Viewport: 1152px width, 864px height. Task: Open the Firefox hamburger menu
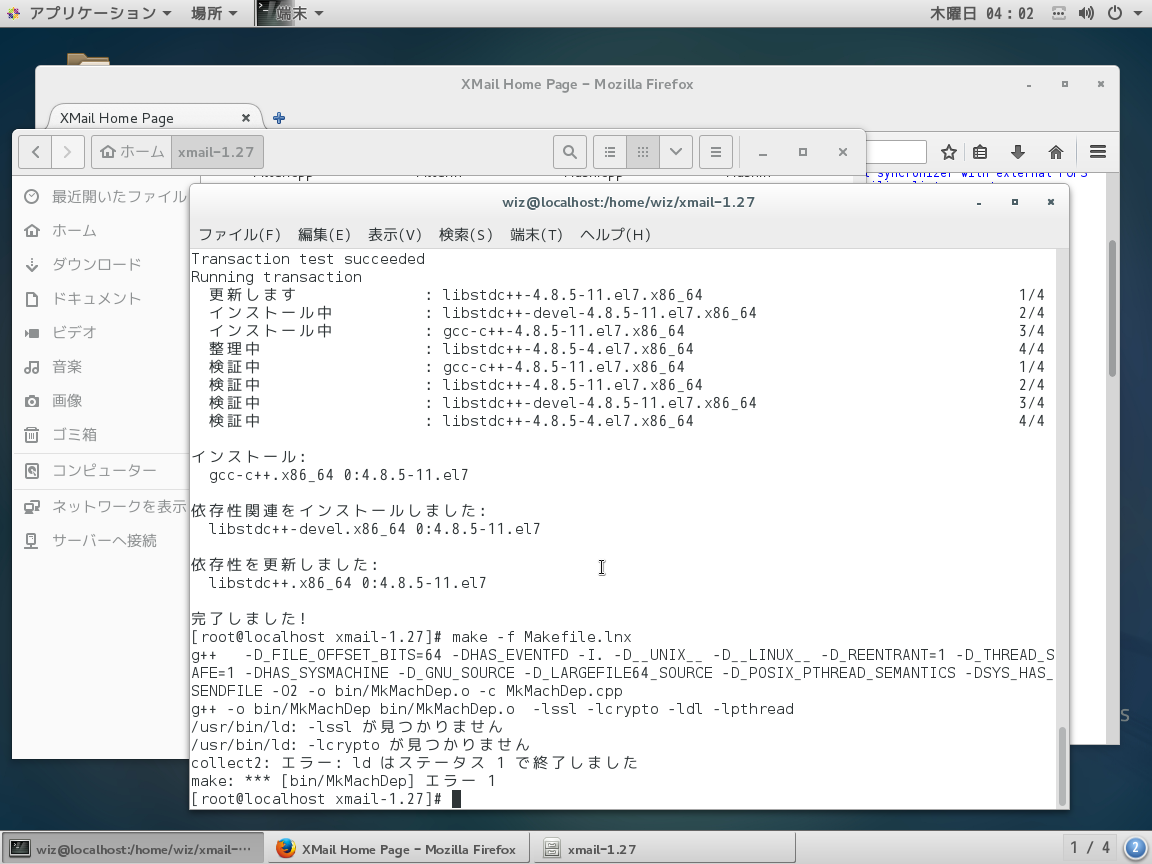click(x=1098, y=152)
